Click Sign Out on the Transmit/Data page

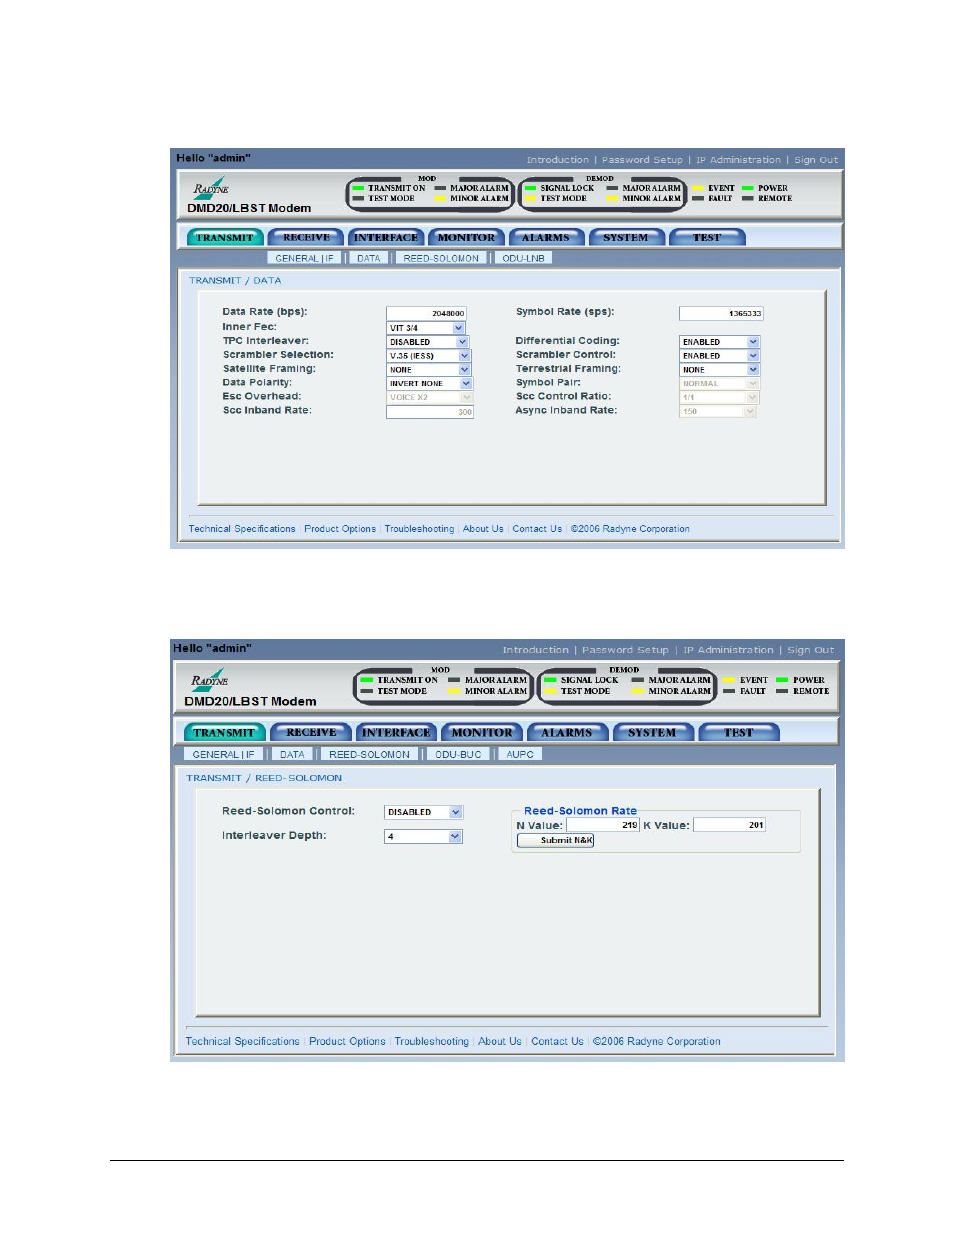(816, 160)
